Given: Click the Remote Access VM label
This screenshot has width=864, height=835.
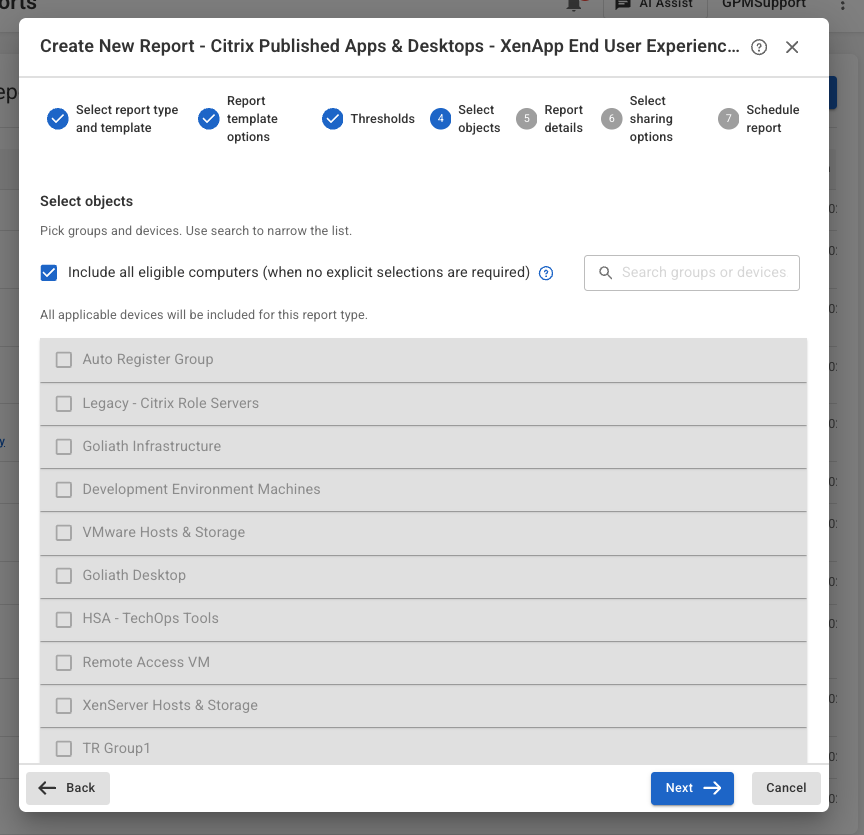Looking at the screenshot, I should pyautogui.click(x=146, y=662).
